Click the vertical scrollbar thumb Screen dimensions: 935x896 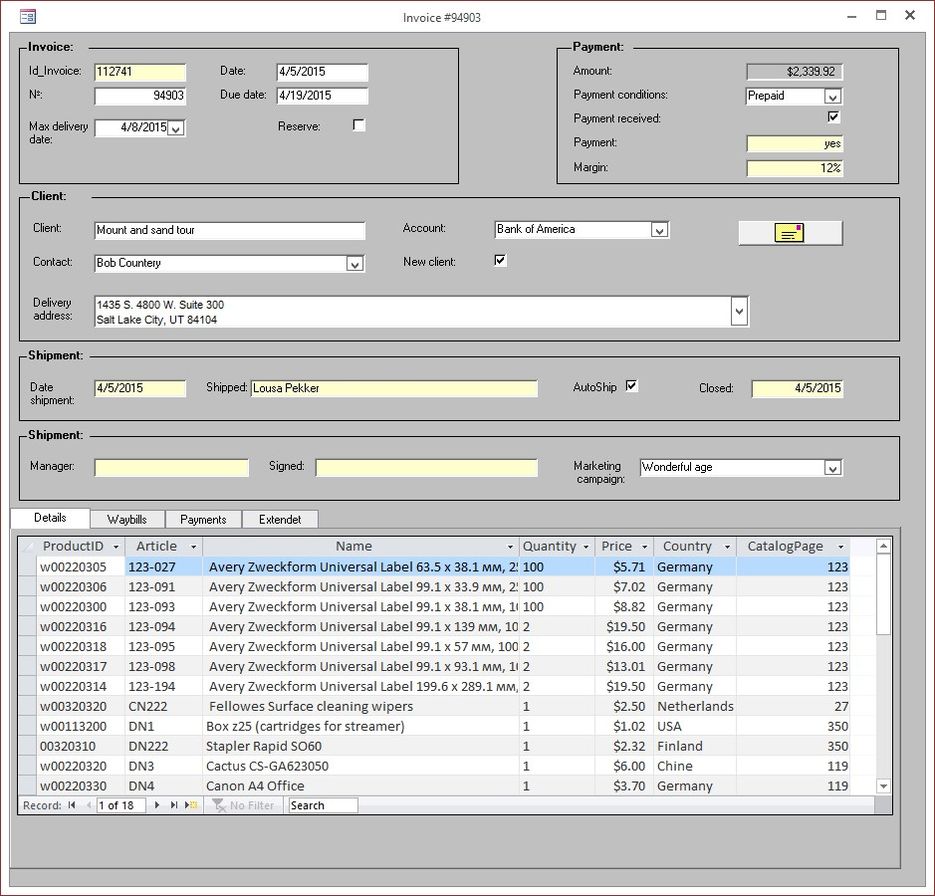(884, 594)
